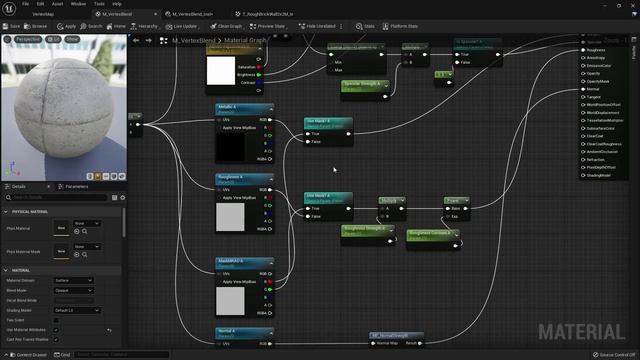Browse to Phys Material asset magnifier icon
The height and width of the screenshot is (360, 640).
click(x=84, y=231)
